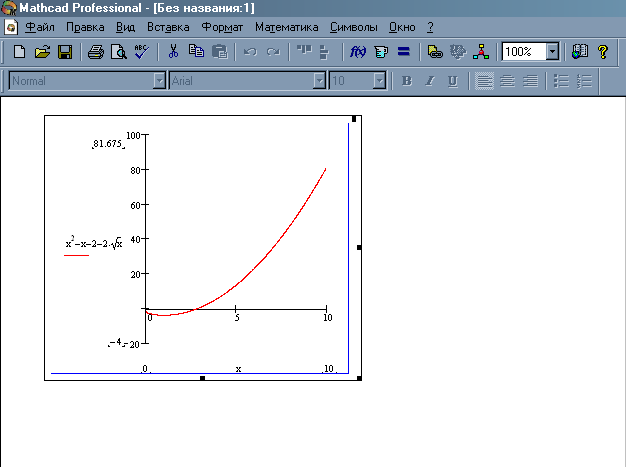This screenshot has height=467, width=626.
Task: Insert hyperlink with the chain link icon
Action: 435,52
